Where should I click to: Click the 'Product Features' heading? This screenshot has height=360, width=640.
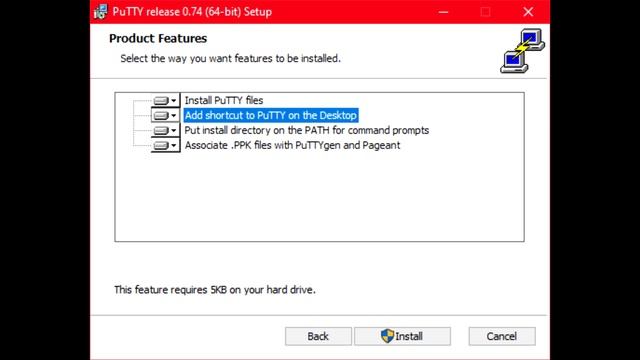pos(158,38)
